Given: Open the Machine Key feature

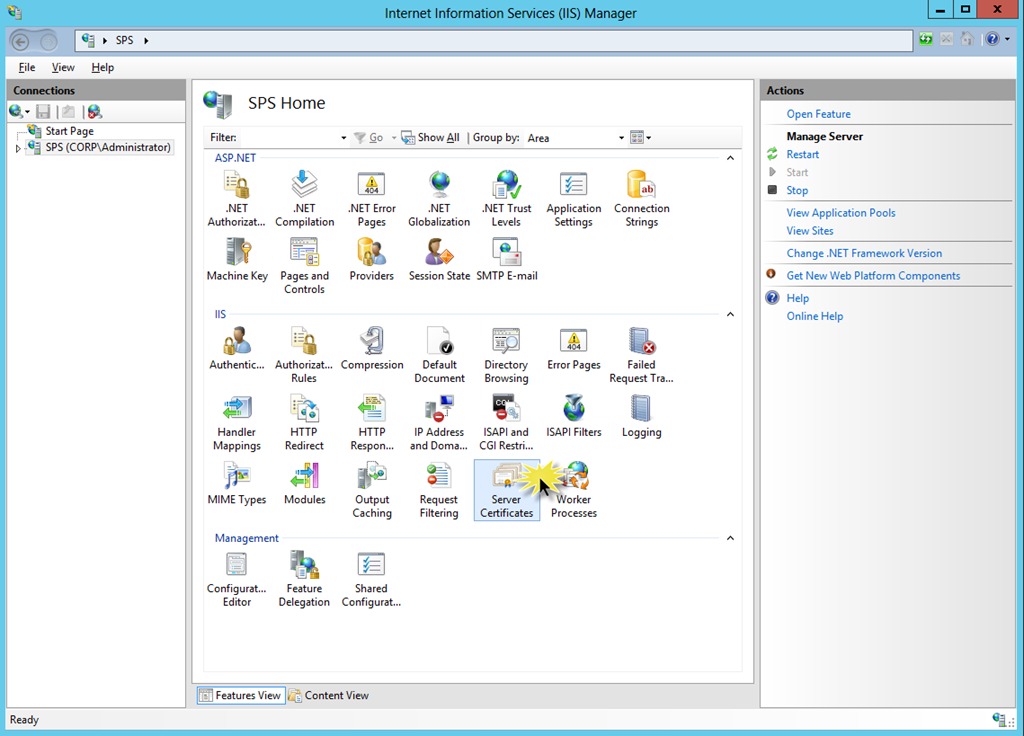Looking at the screenshot, I should 237,259.
